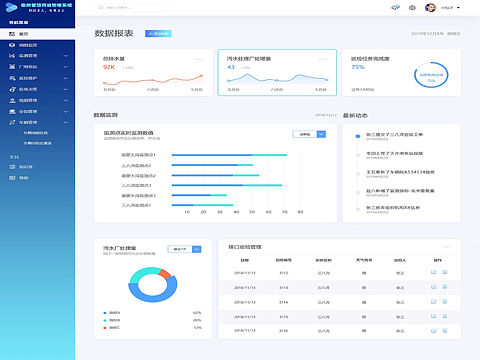Open the user account dropdown caret
The height and width of the screenshot is (360, 480).
click(458, 7)
